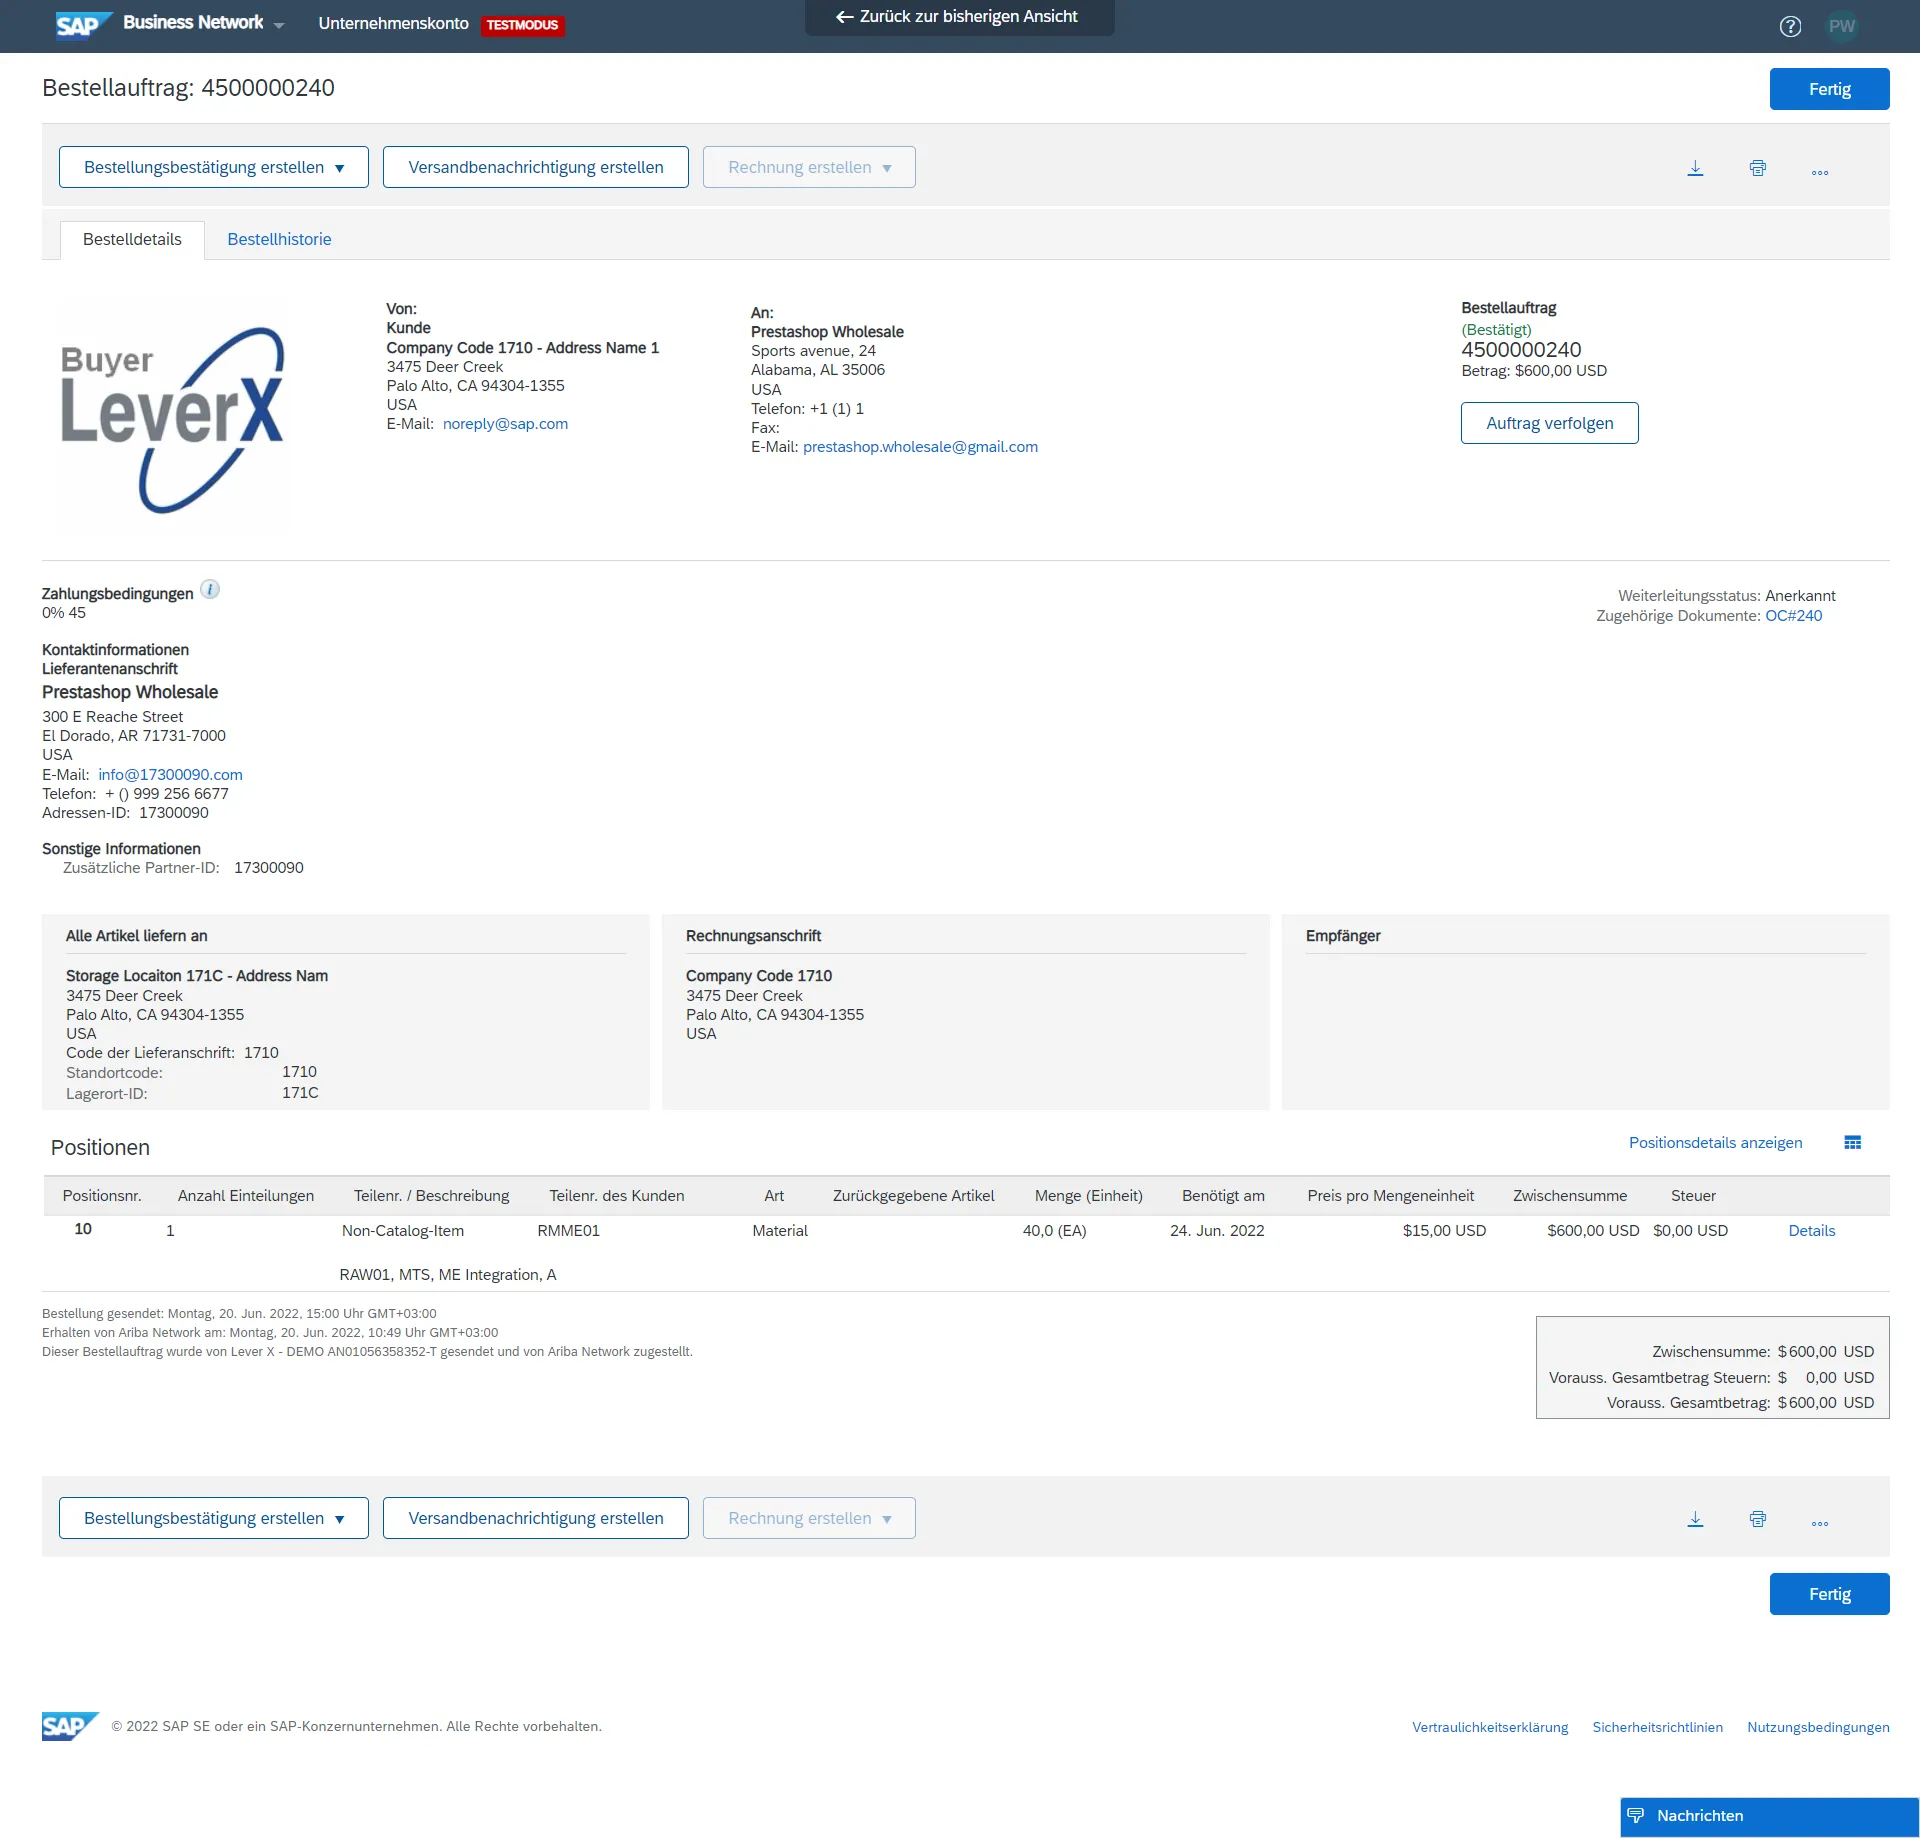Click the bottom print icon

pyautogui.click(x=1757, y=1519)
